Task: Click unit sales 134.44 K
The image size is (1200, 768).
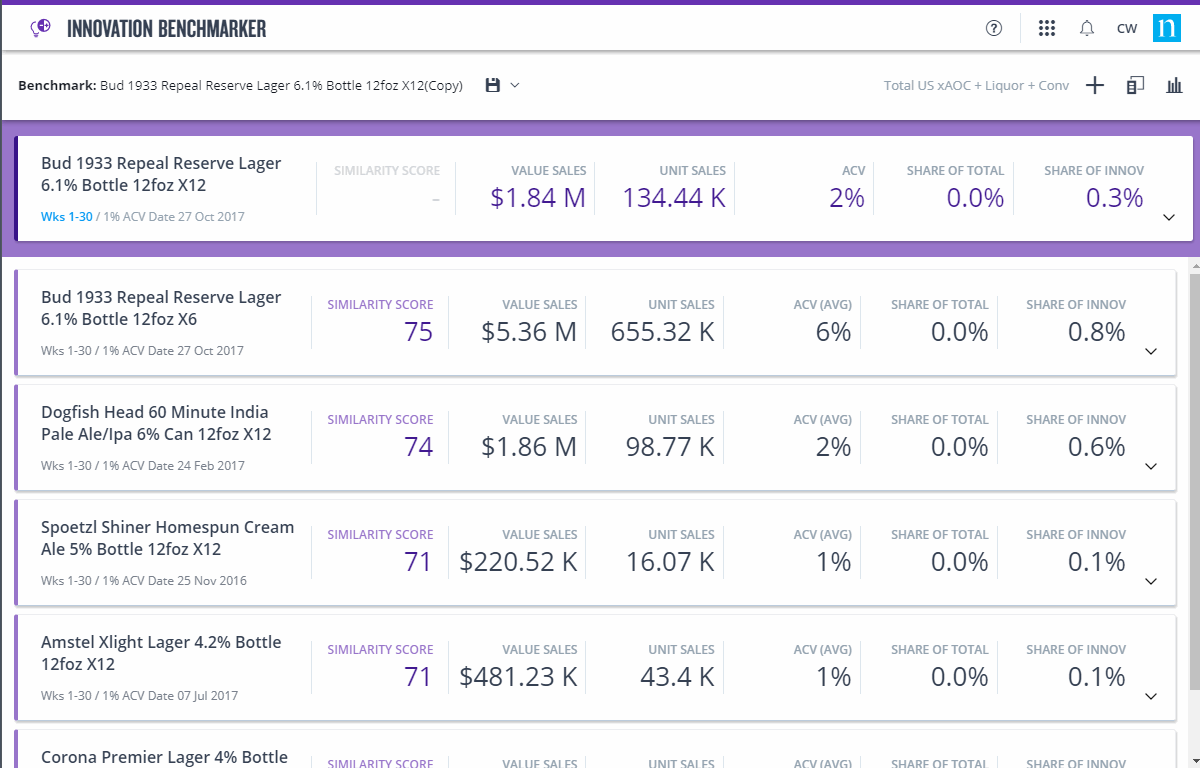Action: (x=674, y=198)
